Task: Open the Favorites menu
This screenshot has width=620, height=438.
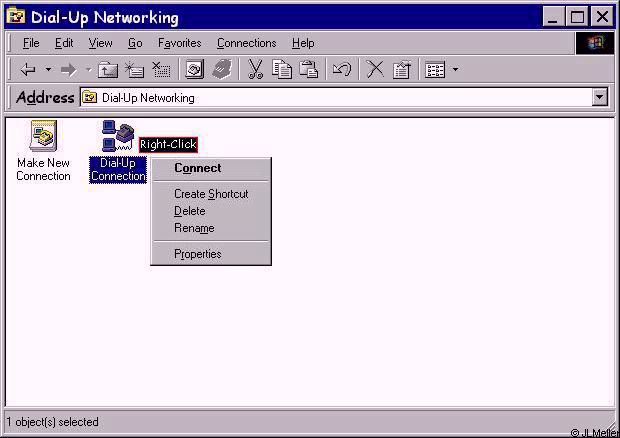Action: point(180,43)
